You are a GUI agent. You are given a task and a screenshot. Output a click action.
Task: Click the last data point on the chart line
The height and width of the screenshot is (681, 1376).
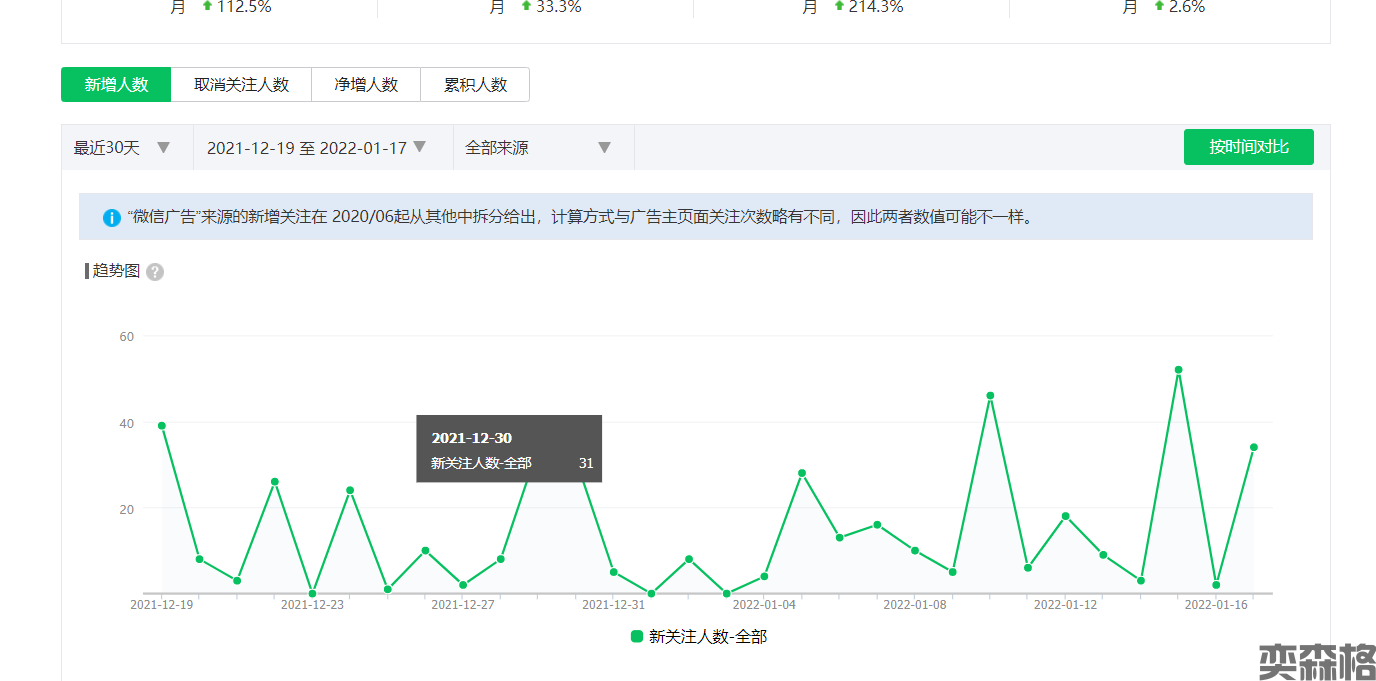click(1253, 447)
